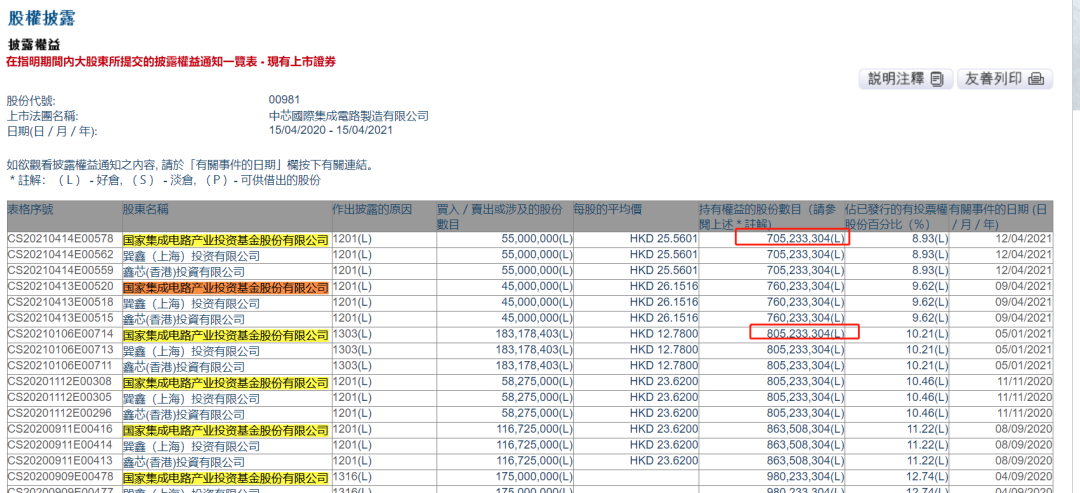This screenshot has height=493, width=1080.
Task: Select the 有關事件的日期 column header
Action: pyautogui.click(x=1001, y=216)
